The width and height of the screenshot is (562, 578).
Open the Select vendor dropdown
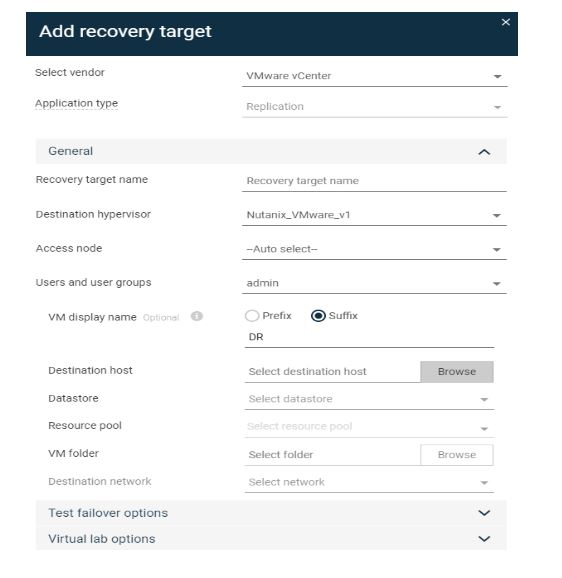pyautogui.click(x=374, y=76)
